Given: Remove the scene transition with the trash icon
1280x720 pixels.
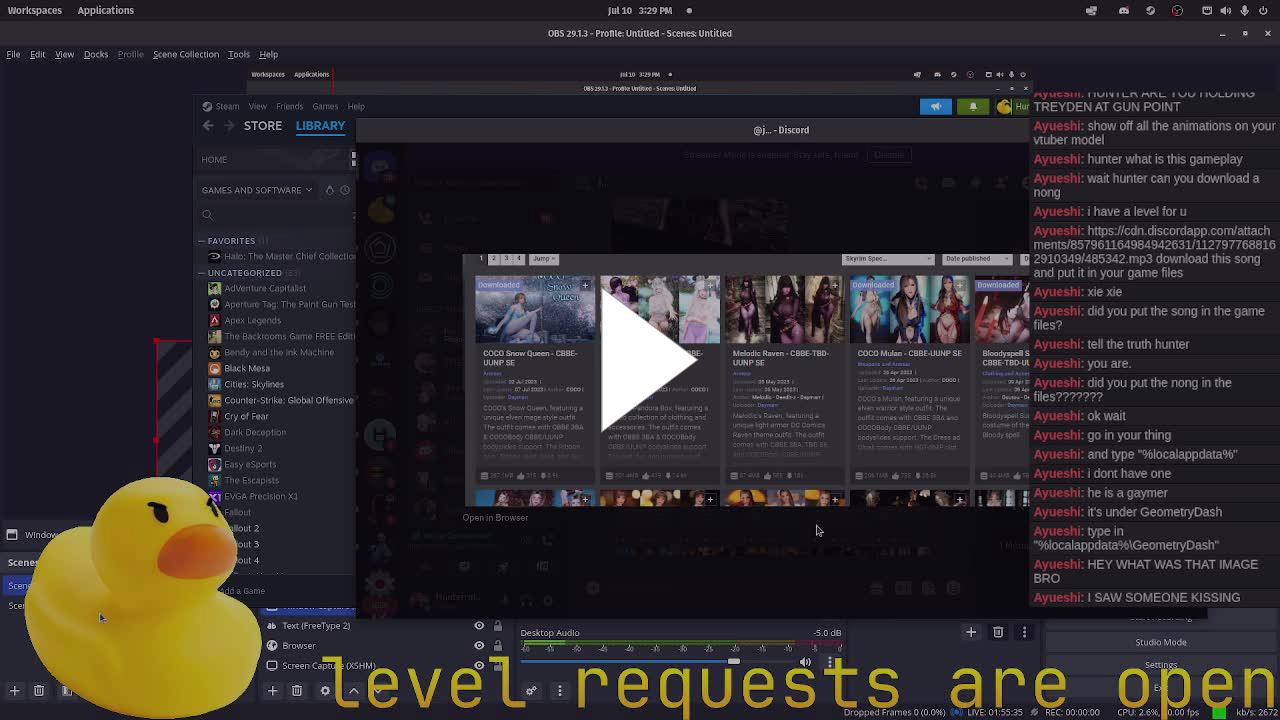Looking at the screenshot, I should tap(998, 632).
